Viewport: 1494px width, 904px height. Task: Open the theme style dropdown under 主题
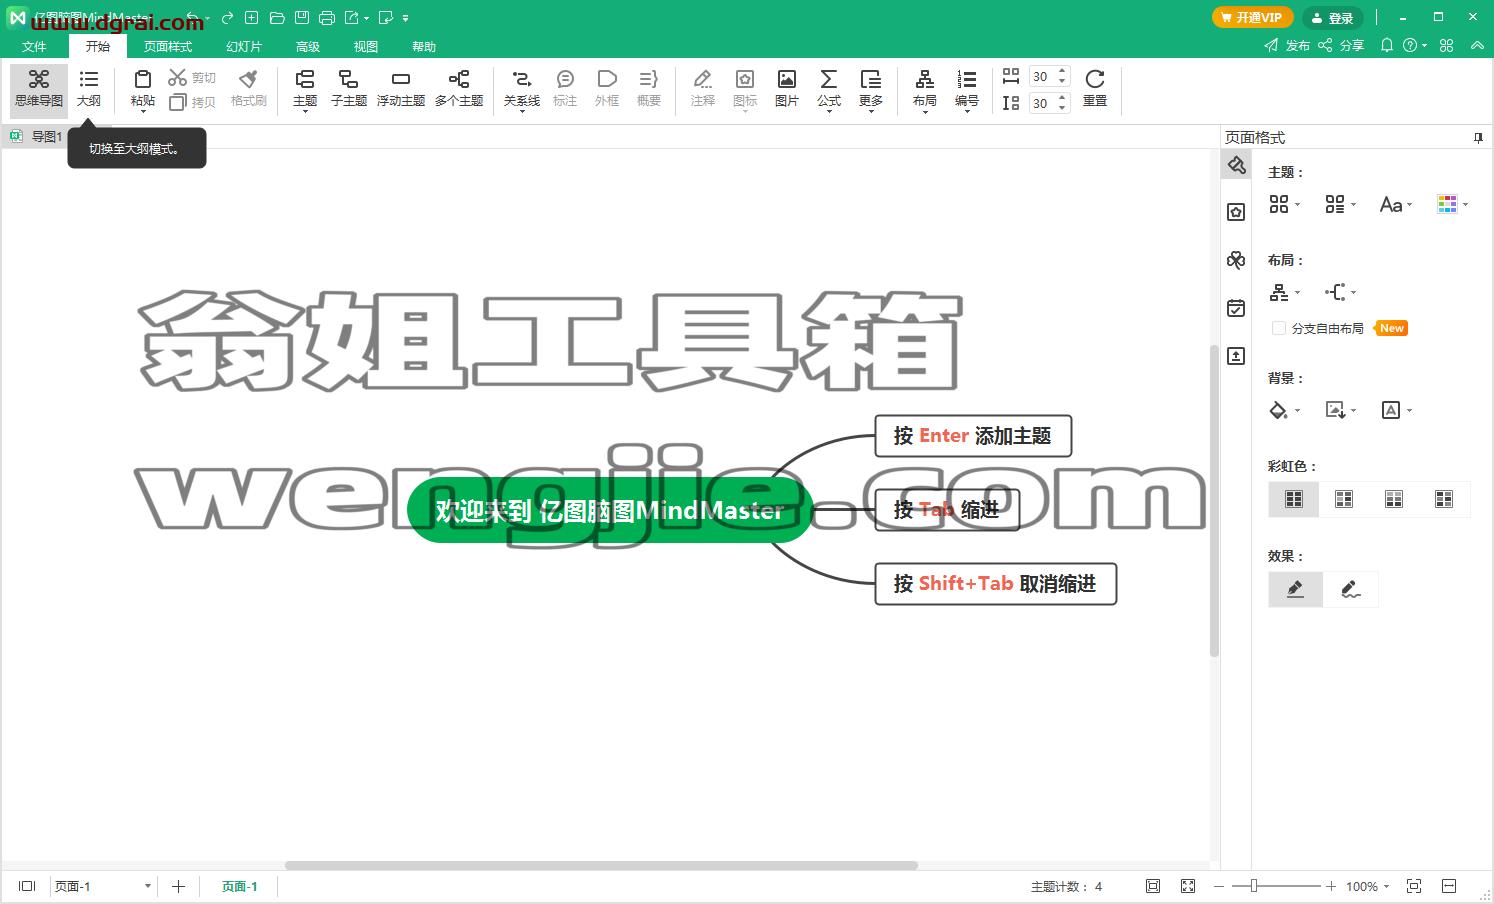(1285, 204)
